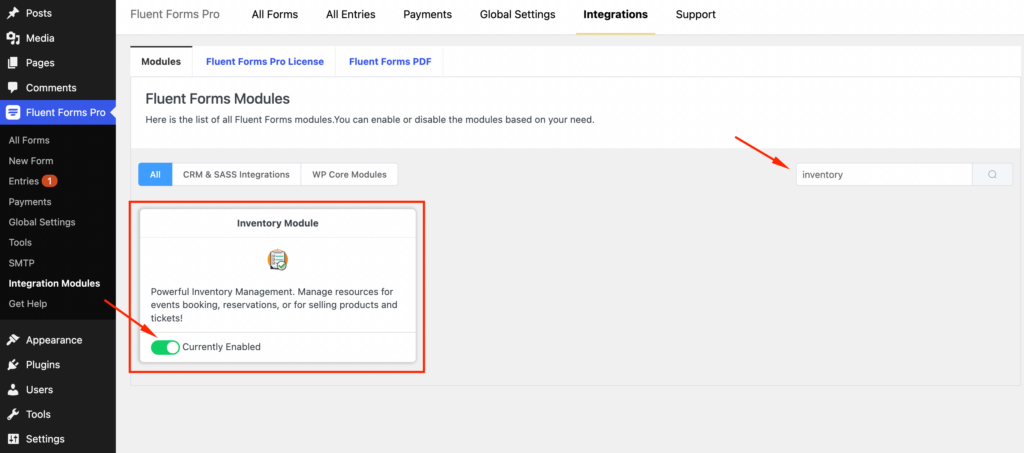Screen dimensions: 1024x453
Task: Click the search magnifier button
Action: [992, 174]
